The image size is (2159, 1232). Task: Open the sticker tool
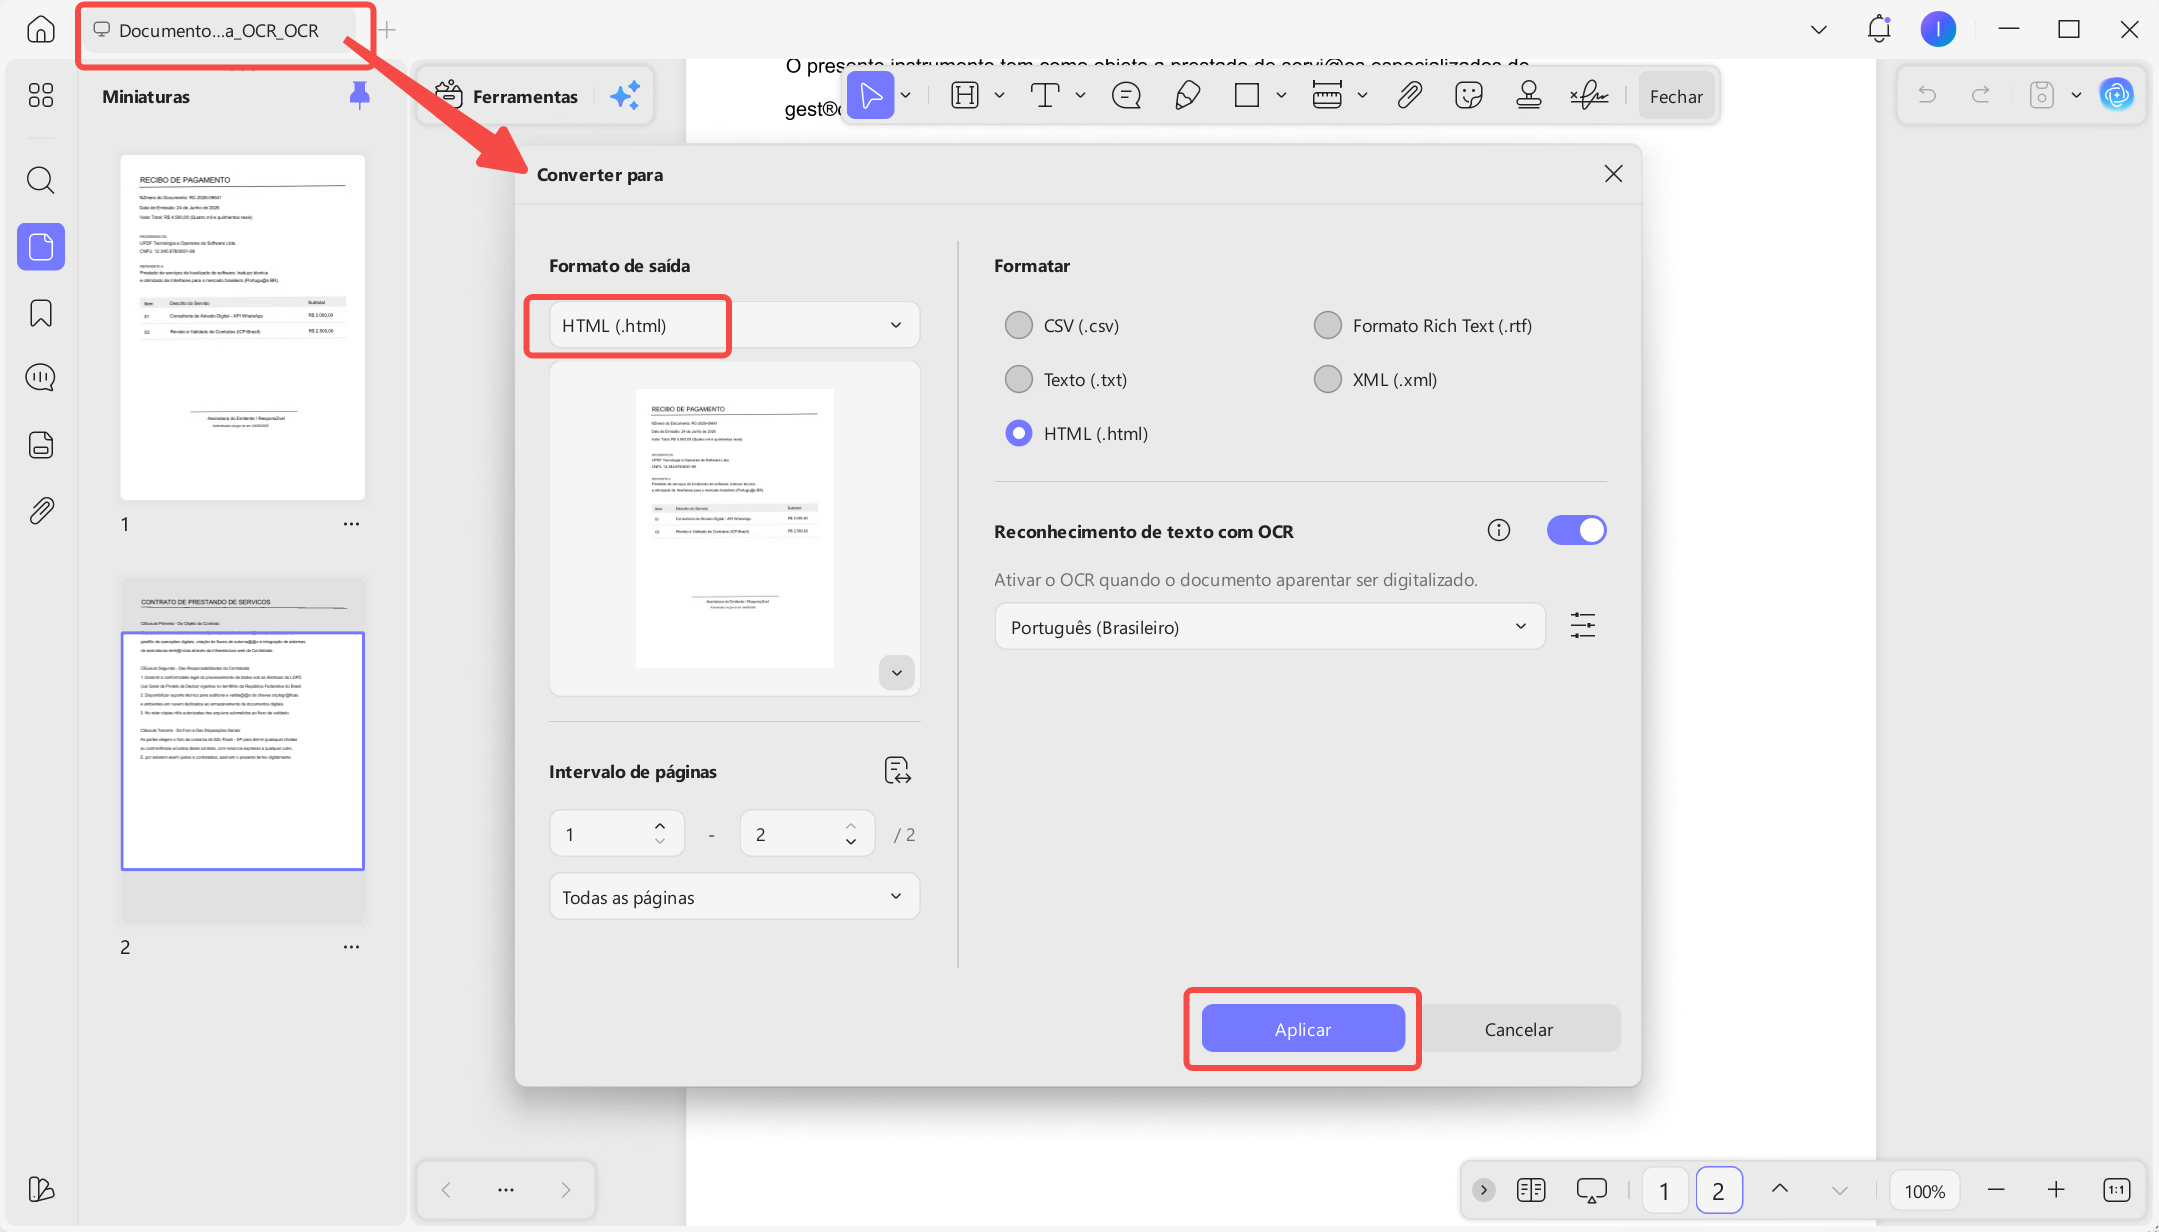point(1469,96)
